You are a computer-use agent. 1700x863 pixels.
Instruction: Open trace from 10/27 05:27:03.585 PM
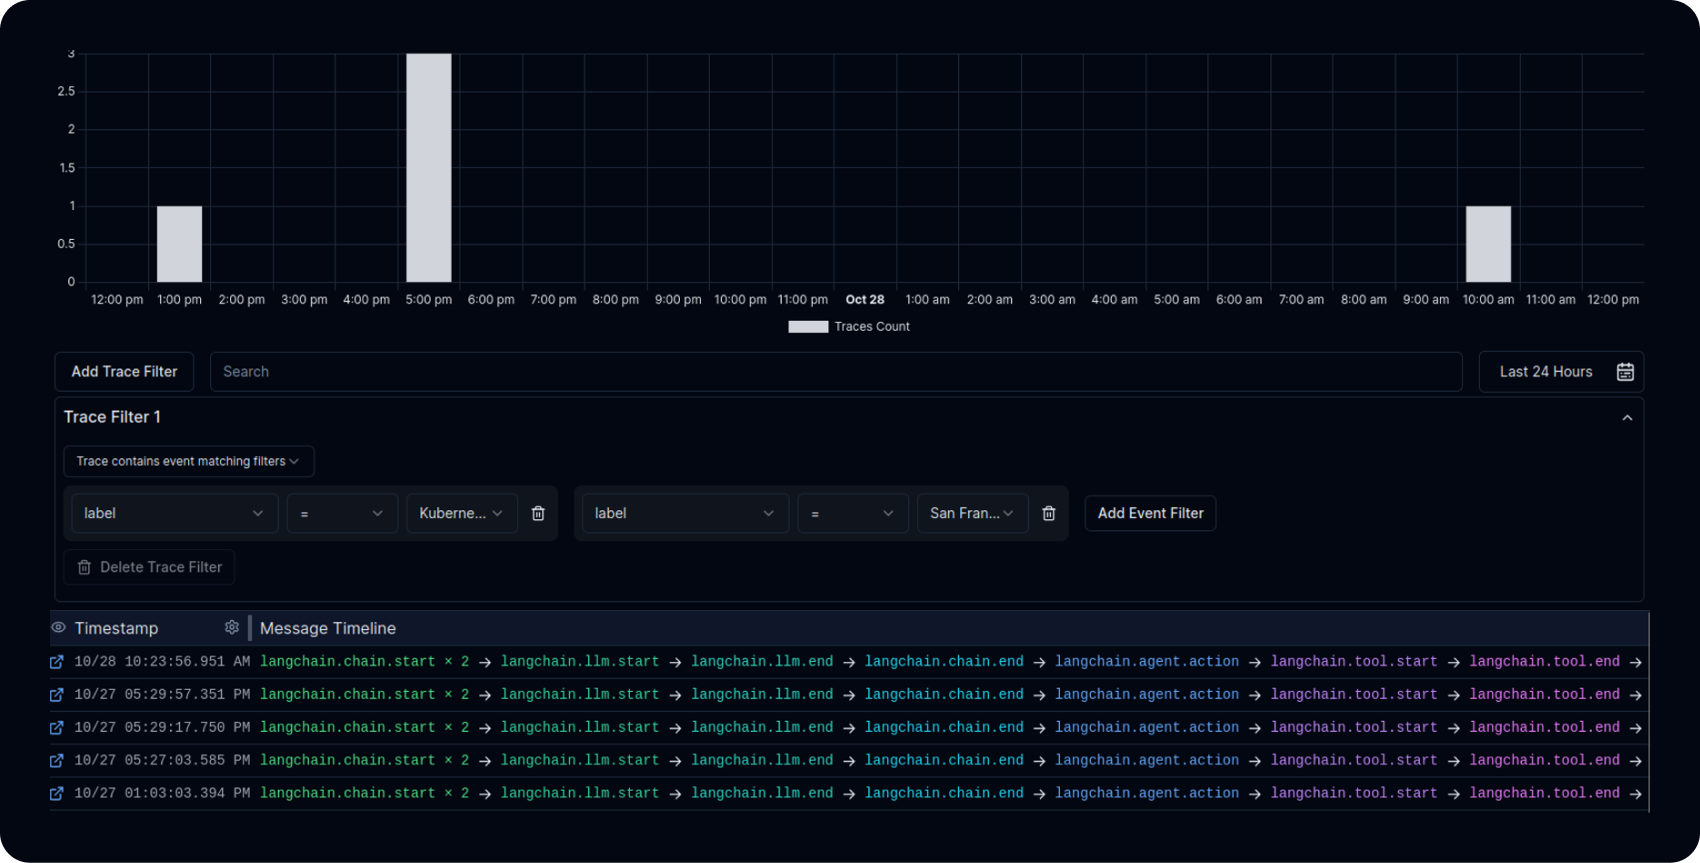(57, 761)
